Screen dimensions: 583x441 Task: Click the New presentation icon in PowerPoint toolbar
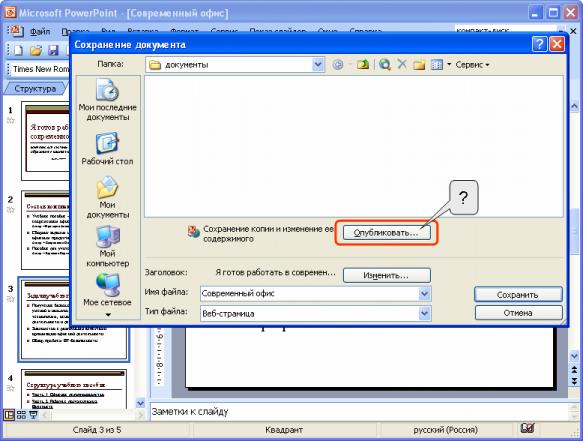click(x=19, y=50)
